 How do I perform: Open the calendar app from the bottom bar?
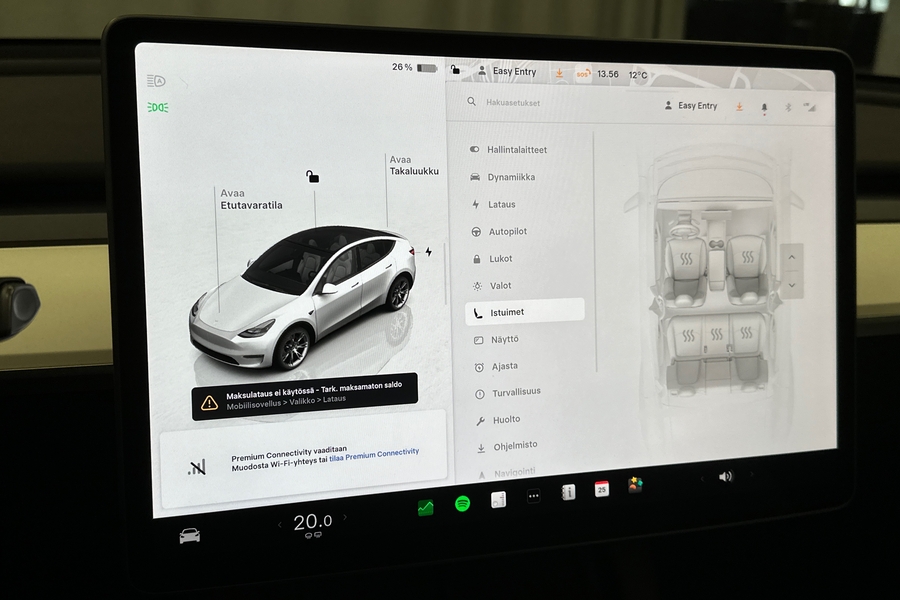601,491
